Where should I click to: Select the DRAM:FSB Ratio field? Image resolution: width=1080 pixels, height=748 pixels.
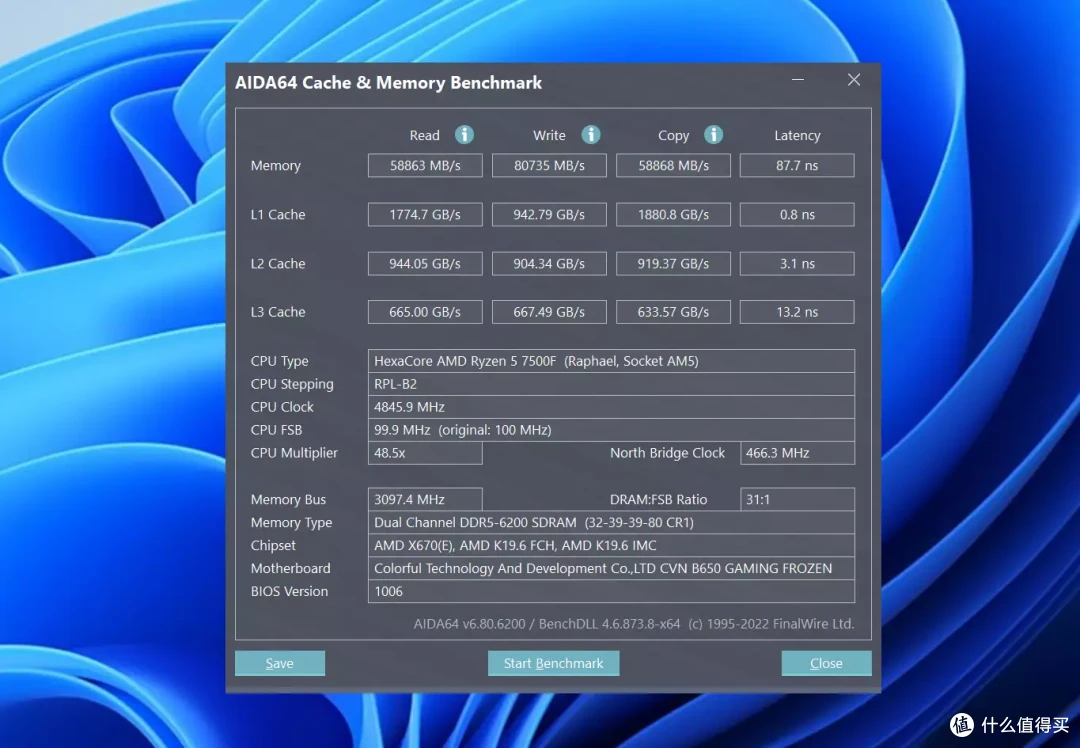tap(797, 499)
